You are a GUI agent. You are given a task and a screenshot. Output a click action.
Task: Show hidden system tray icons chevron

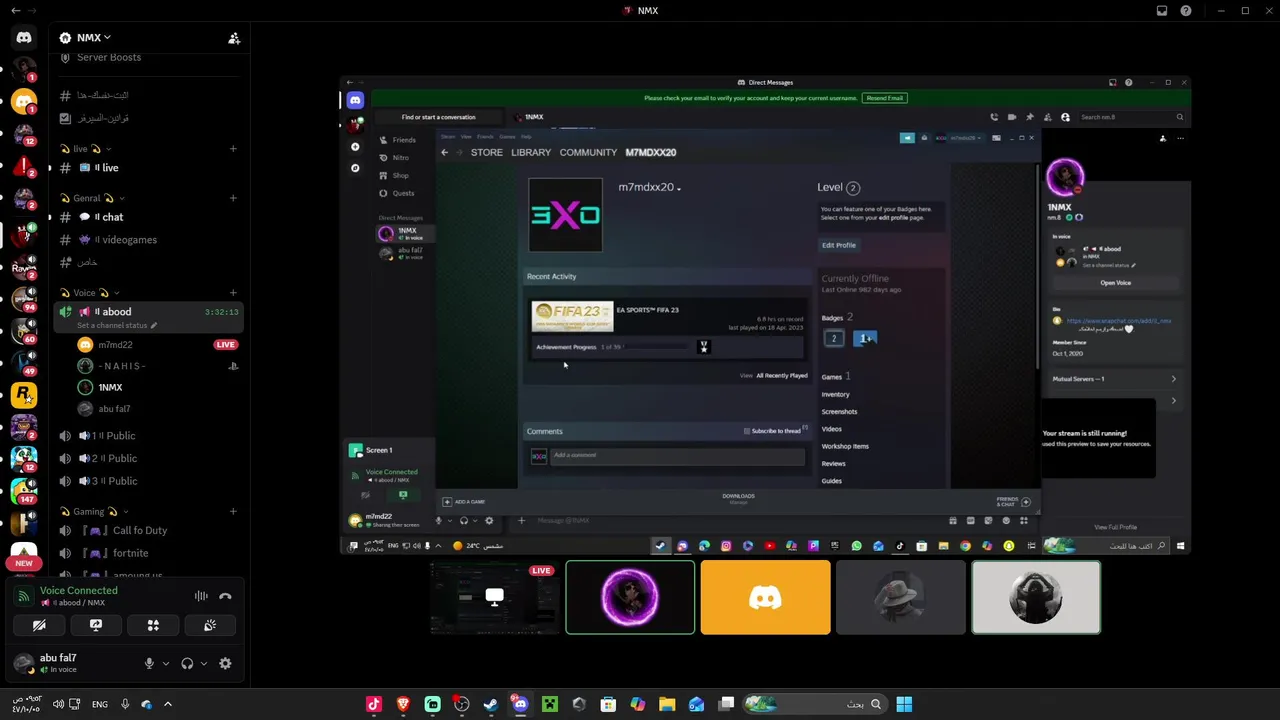click(x=168, y=704)
